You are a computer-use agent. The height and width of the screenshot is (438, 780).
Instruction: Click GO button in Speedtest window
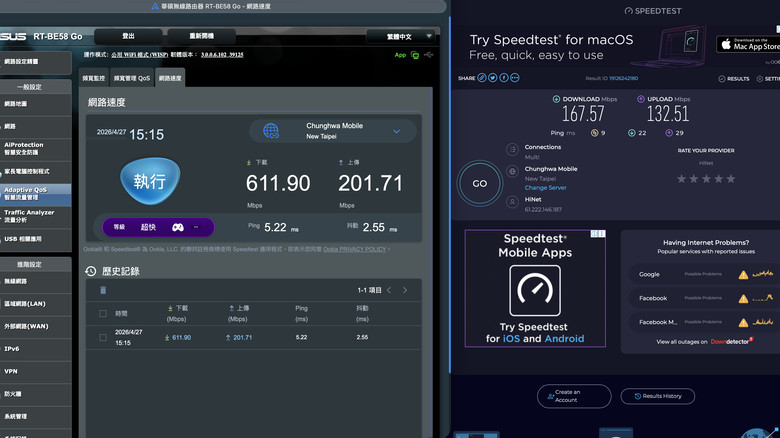click(480, 184)
